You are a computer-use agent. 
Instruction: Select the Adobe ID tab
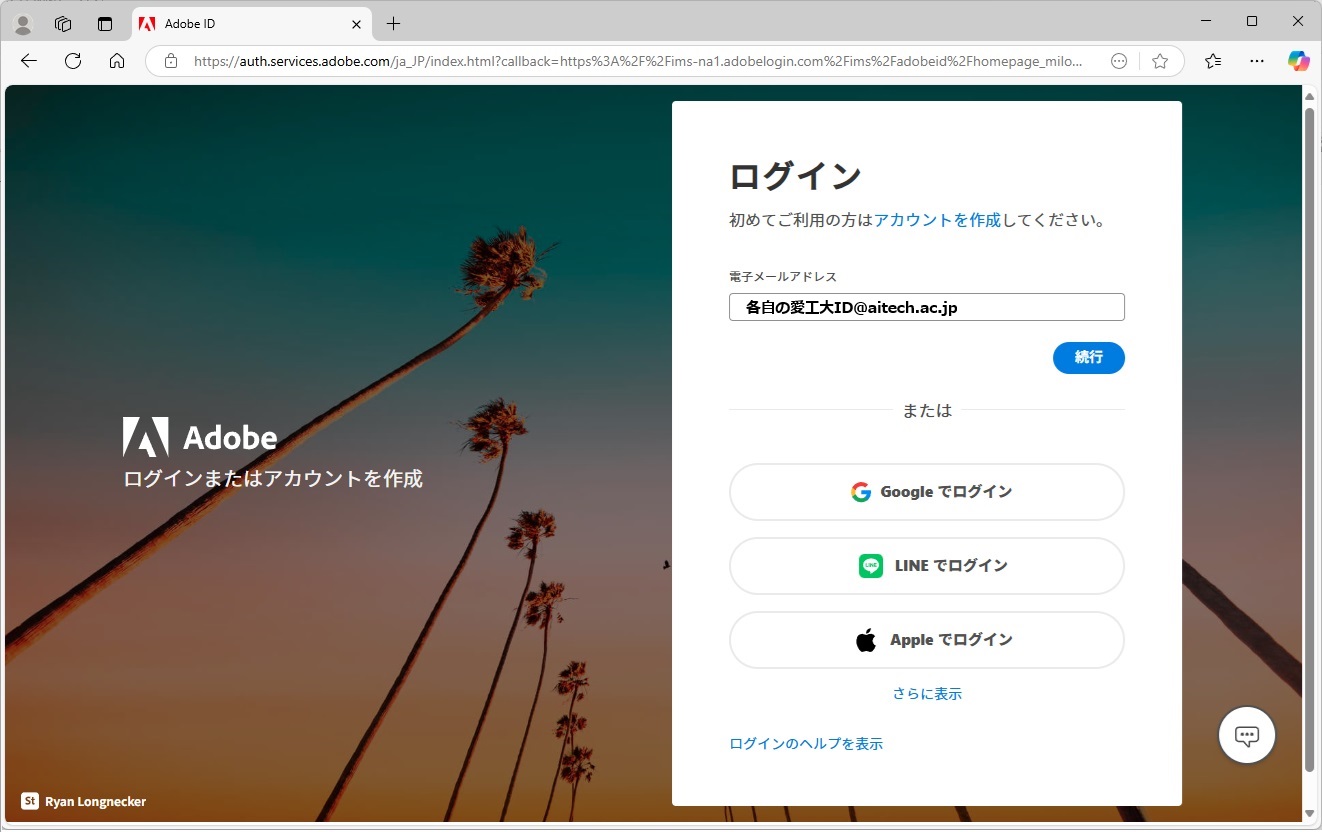[240, 23]
